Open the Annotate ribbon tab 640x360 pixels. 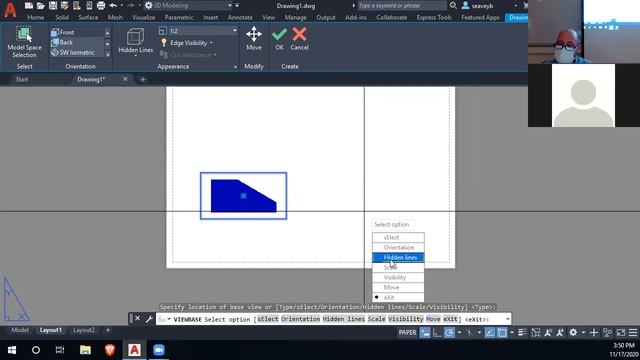coord(240,18)
